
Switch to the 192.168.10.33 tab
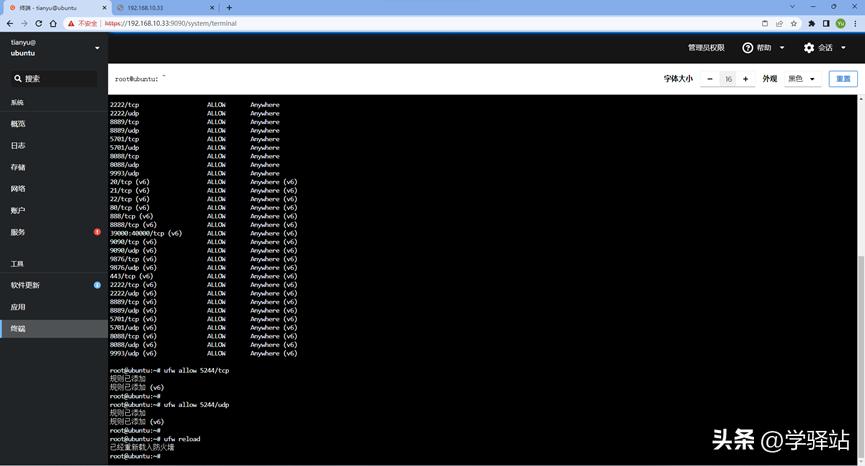pos(165,8)
